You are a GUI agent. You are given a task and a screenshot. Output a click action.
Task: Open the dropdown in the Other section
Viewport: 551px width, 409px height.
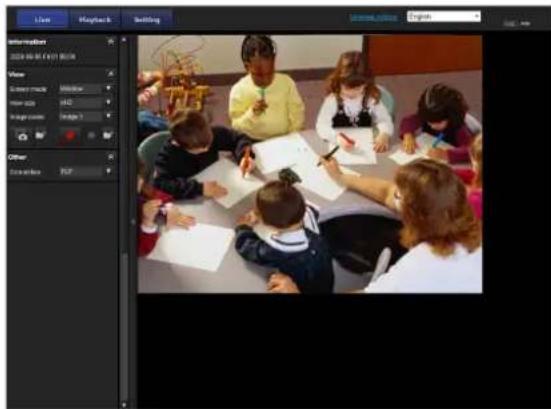point(85,171)
